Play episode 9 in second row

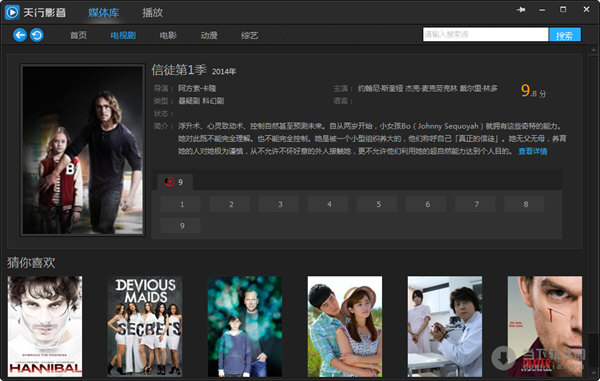click(x=182, y=226)
